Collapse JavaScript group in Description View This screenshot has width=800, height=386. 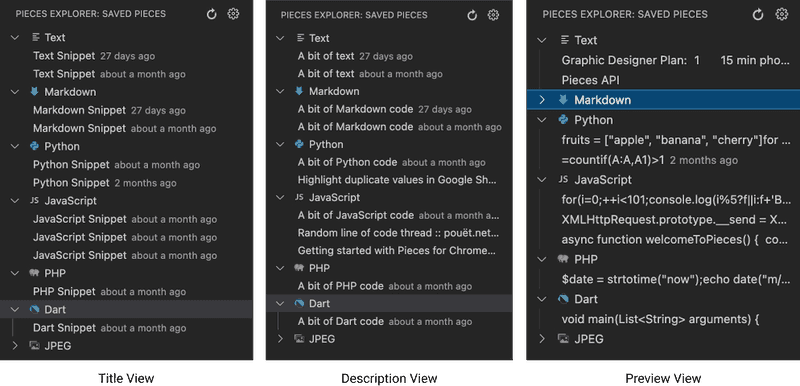tap(280, 197)
